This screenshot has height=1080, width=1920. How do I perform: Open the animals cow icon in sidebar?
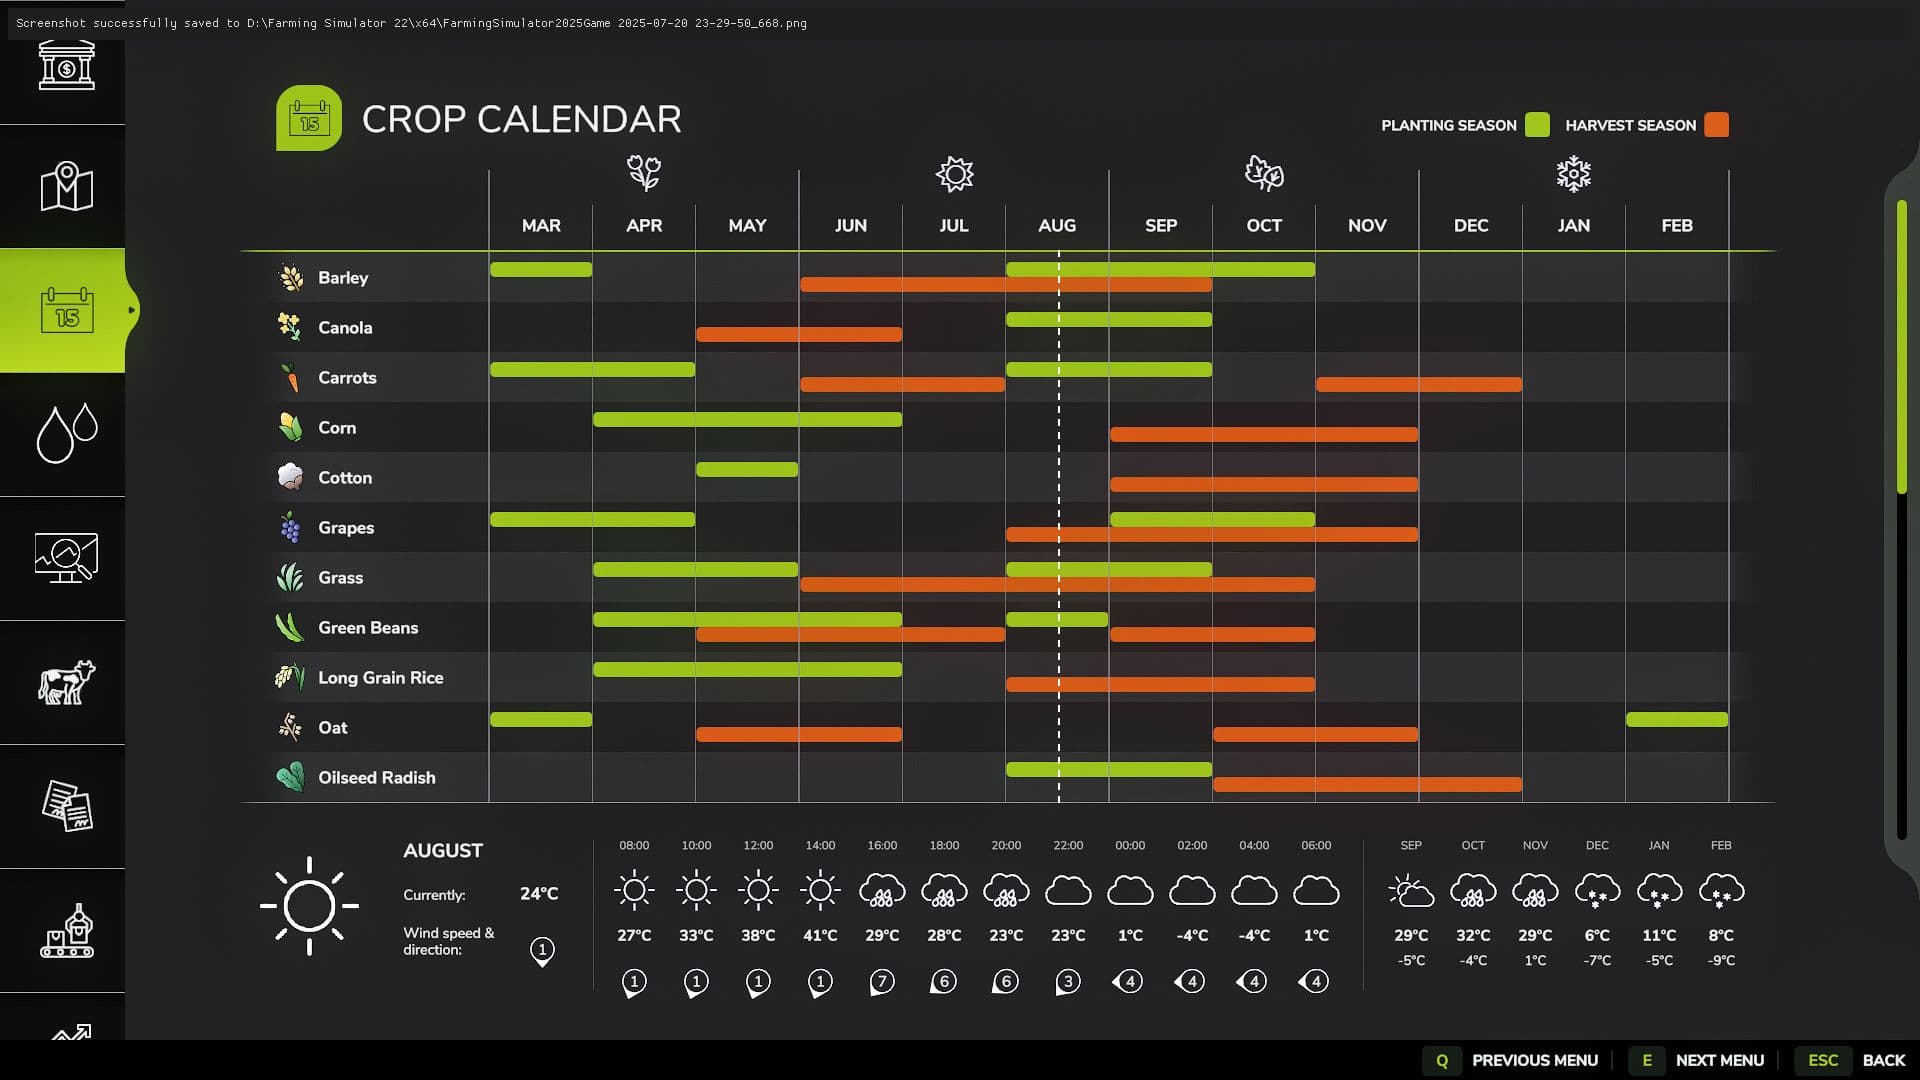tap(66, 682)
